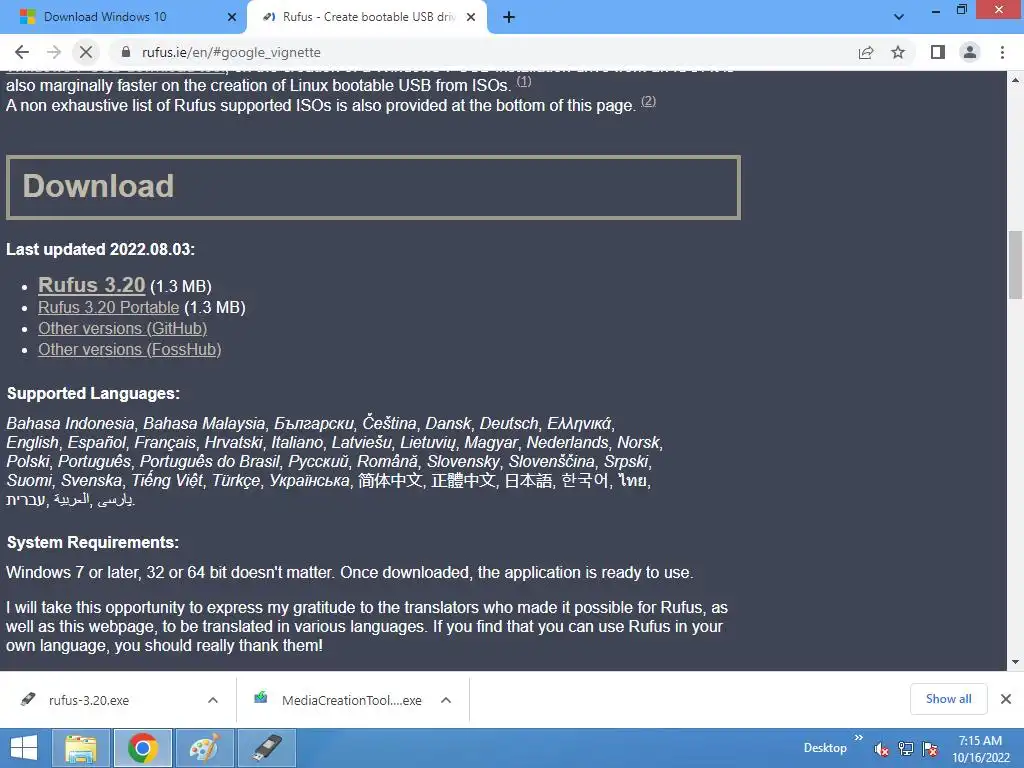Click the address bar URL rufus.ie
1024x768 pixels.
(231, 52)
